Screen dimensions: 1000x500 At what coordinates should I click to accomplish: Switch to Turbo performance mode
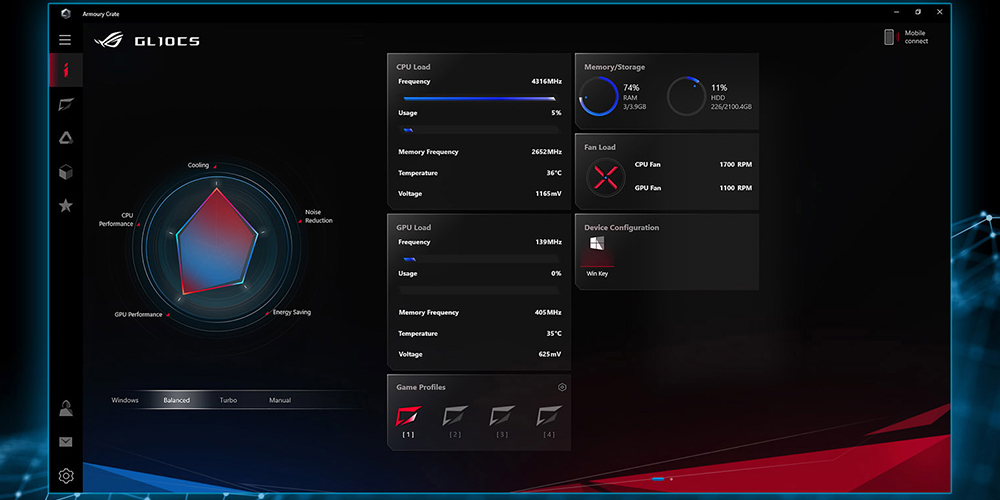point(228,401)
